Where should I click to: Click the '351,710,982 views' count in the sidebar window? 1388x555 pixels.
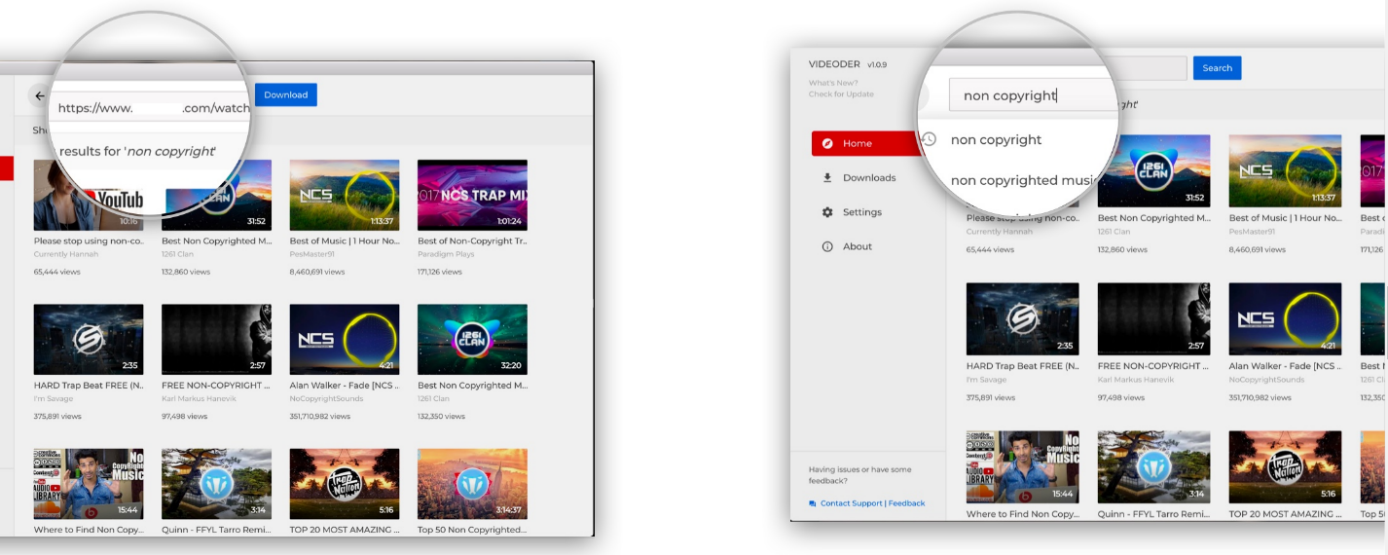tap(1260, 398)
